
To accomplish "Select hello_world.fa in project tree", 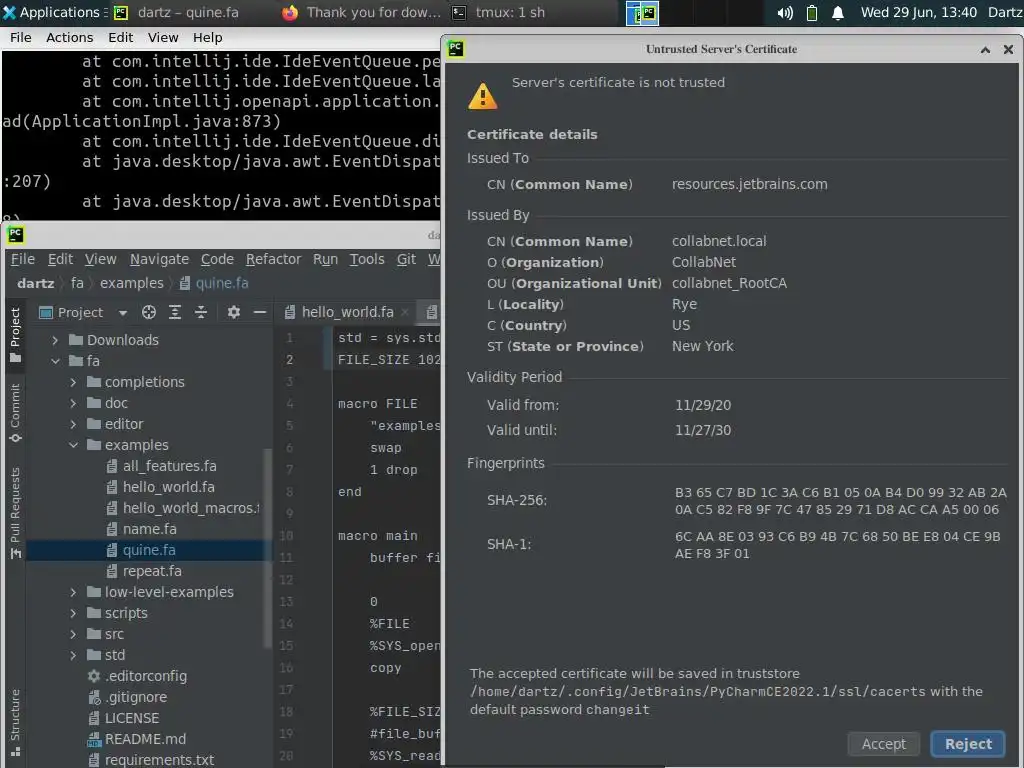I will pyautogui.click(x=160, y=487).
